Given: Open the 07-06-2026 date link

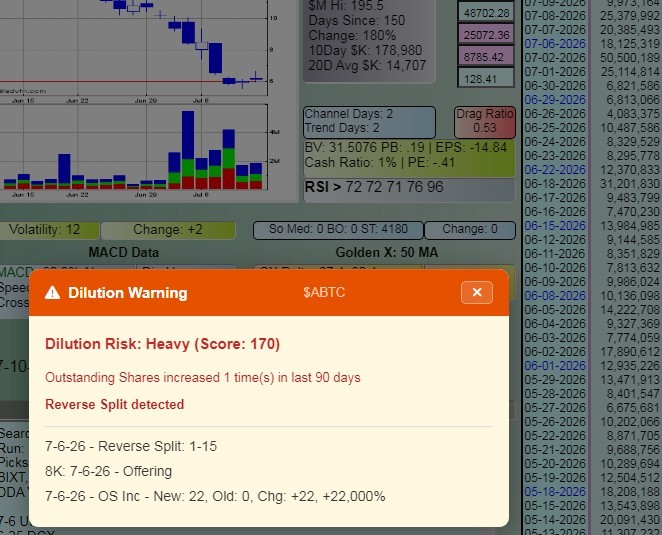Looking at the screenshot, I should [x=555, y=44].
